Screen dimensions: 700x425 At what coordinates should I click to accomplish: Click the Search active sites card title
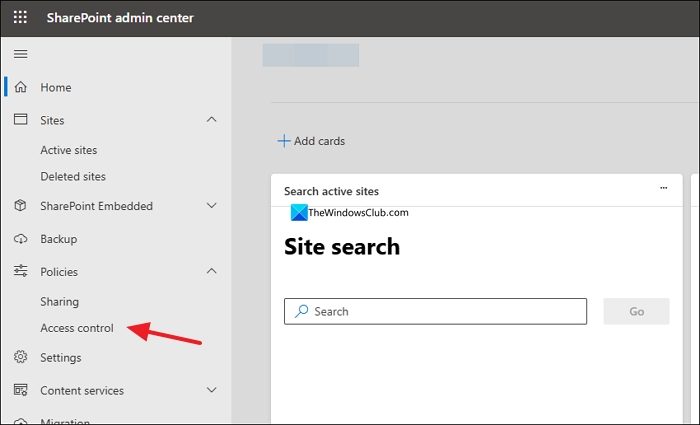(x=331, y=191)
